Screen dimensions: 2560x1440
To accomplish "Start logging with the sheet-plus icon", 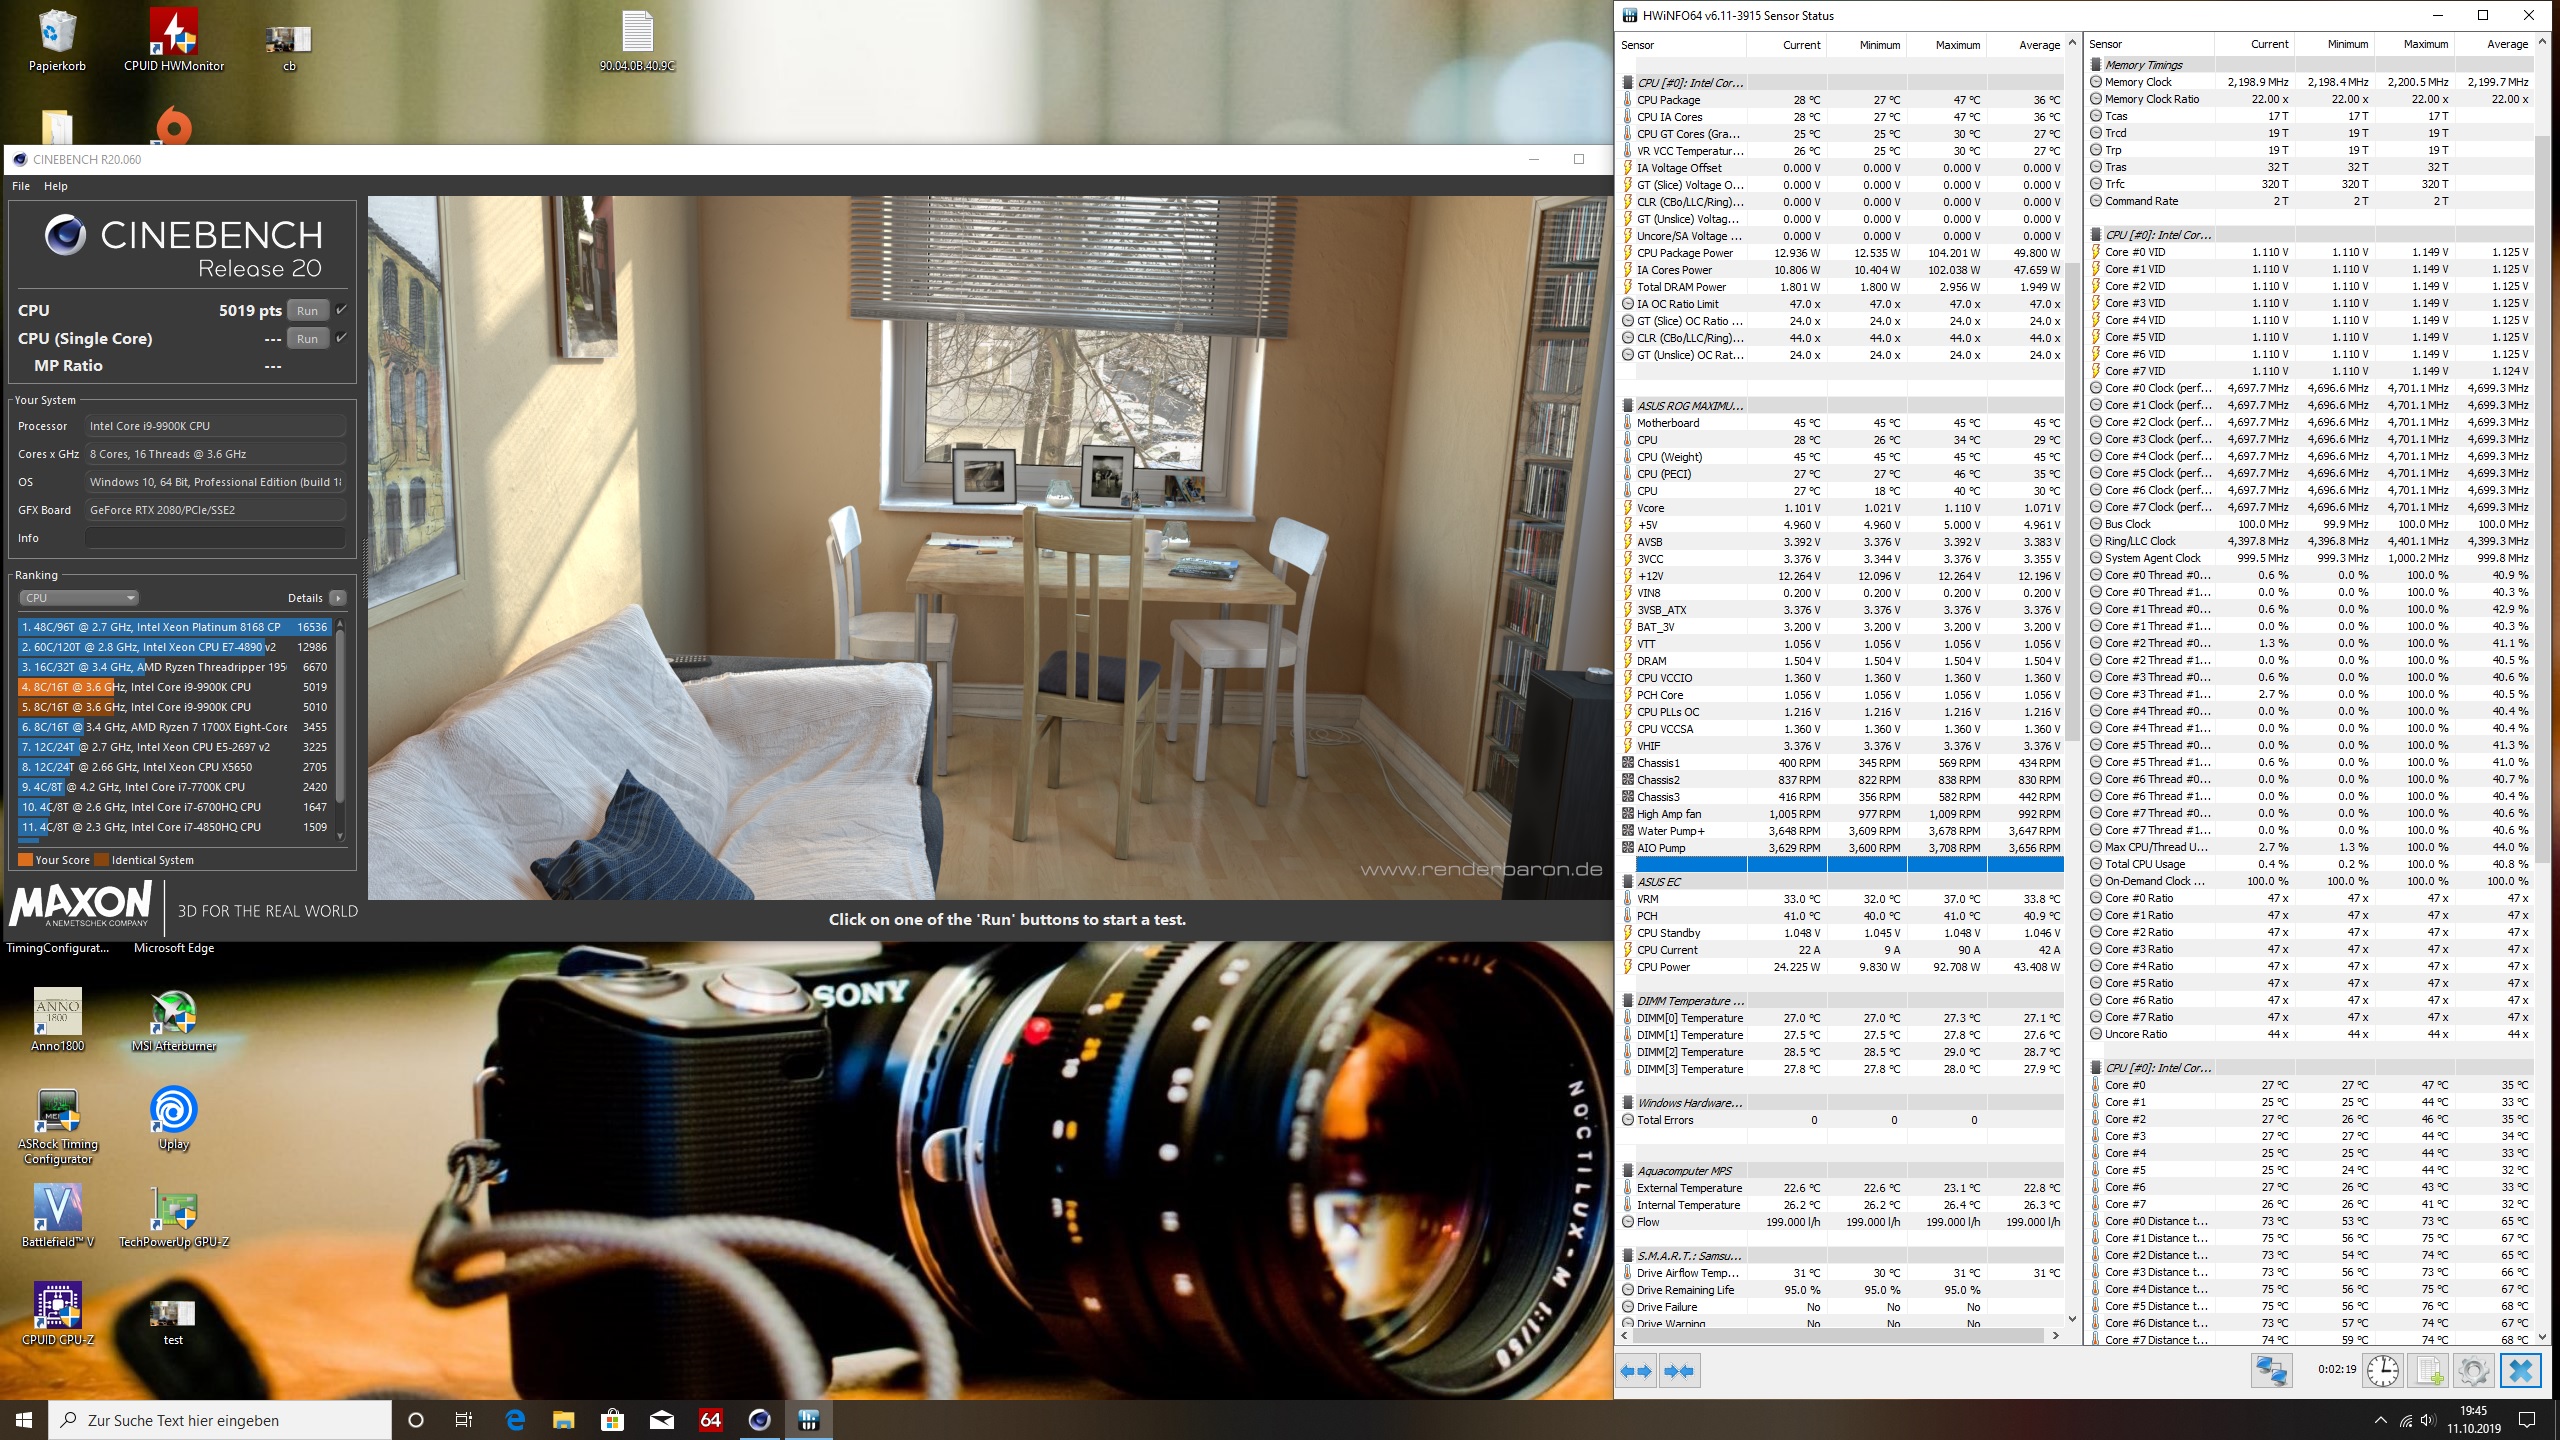I will pos(2428,1370).
